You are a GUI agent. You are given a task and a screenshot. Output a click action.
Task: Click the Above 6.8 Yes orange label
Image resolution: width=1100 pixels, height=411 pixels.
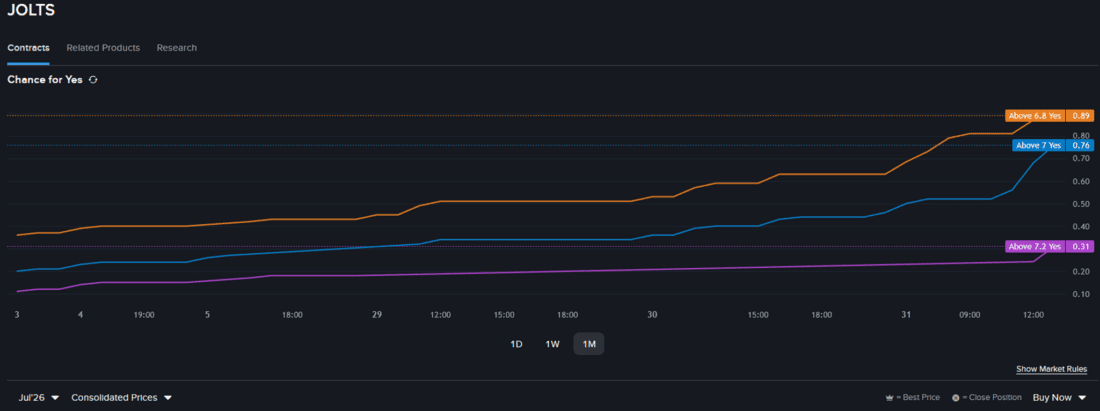click(x=1035, y=116)
